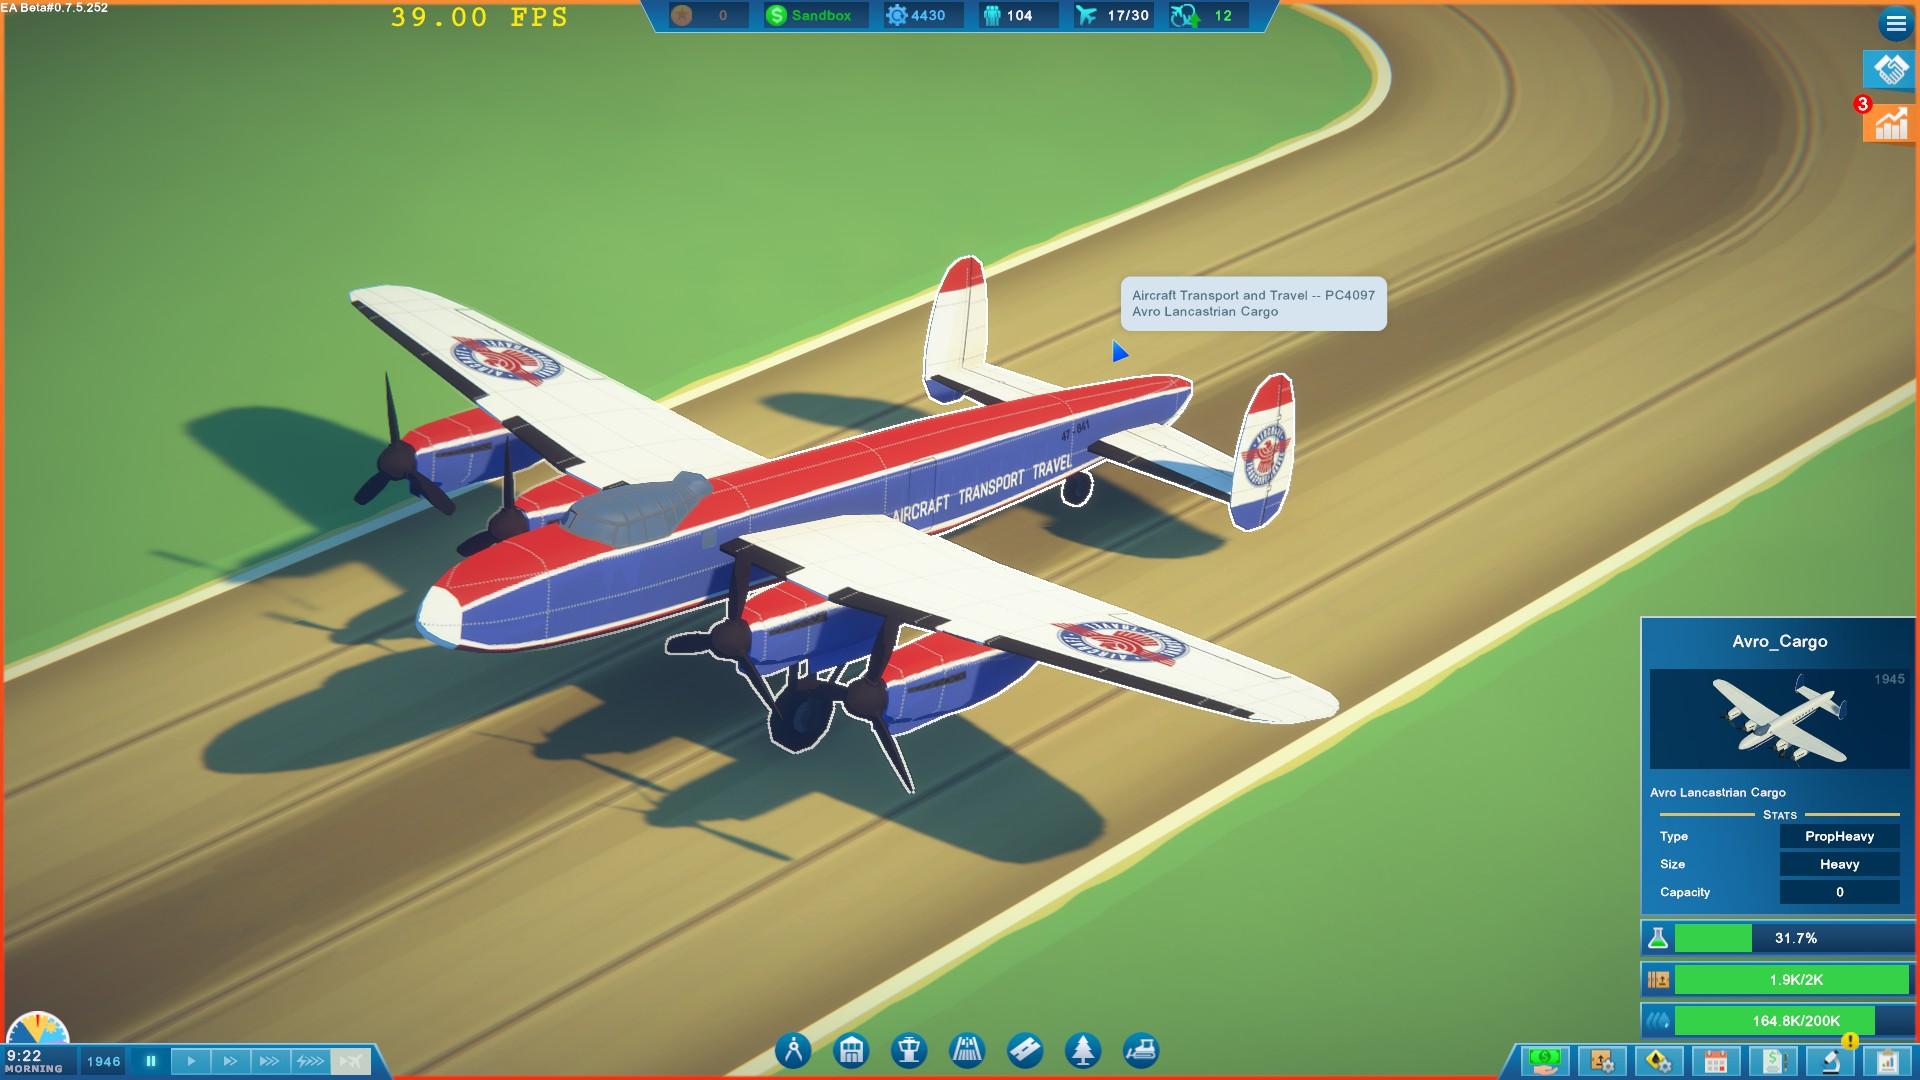Open the cargo management settings
The image size is (1920, 1080).
click(1602, 1060)
